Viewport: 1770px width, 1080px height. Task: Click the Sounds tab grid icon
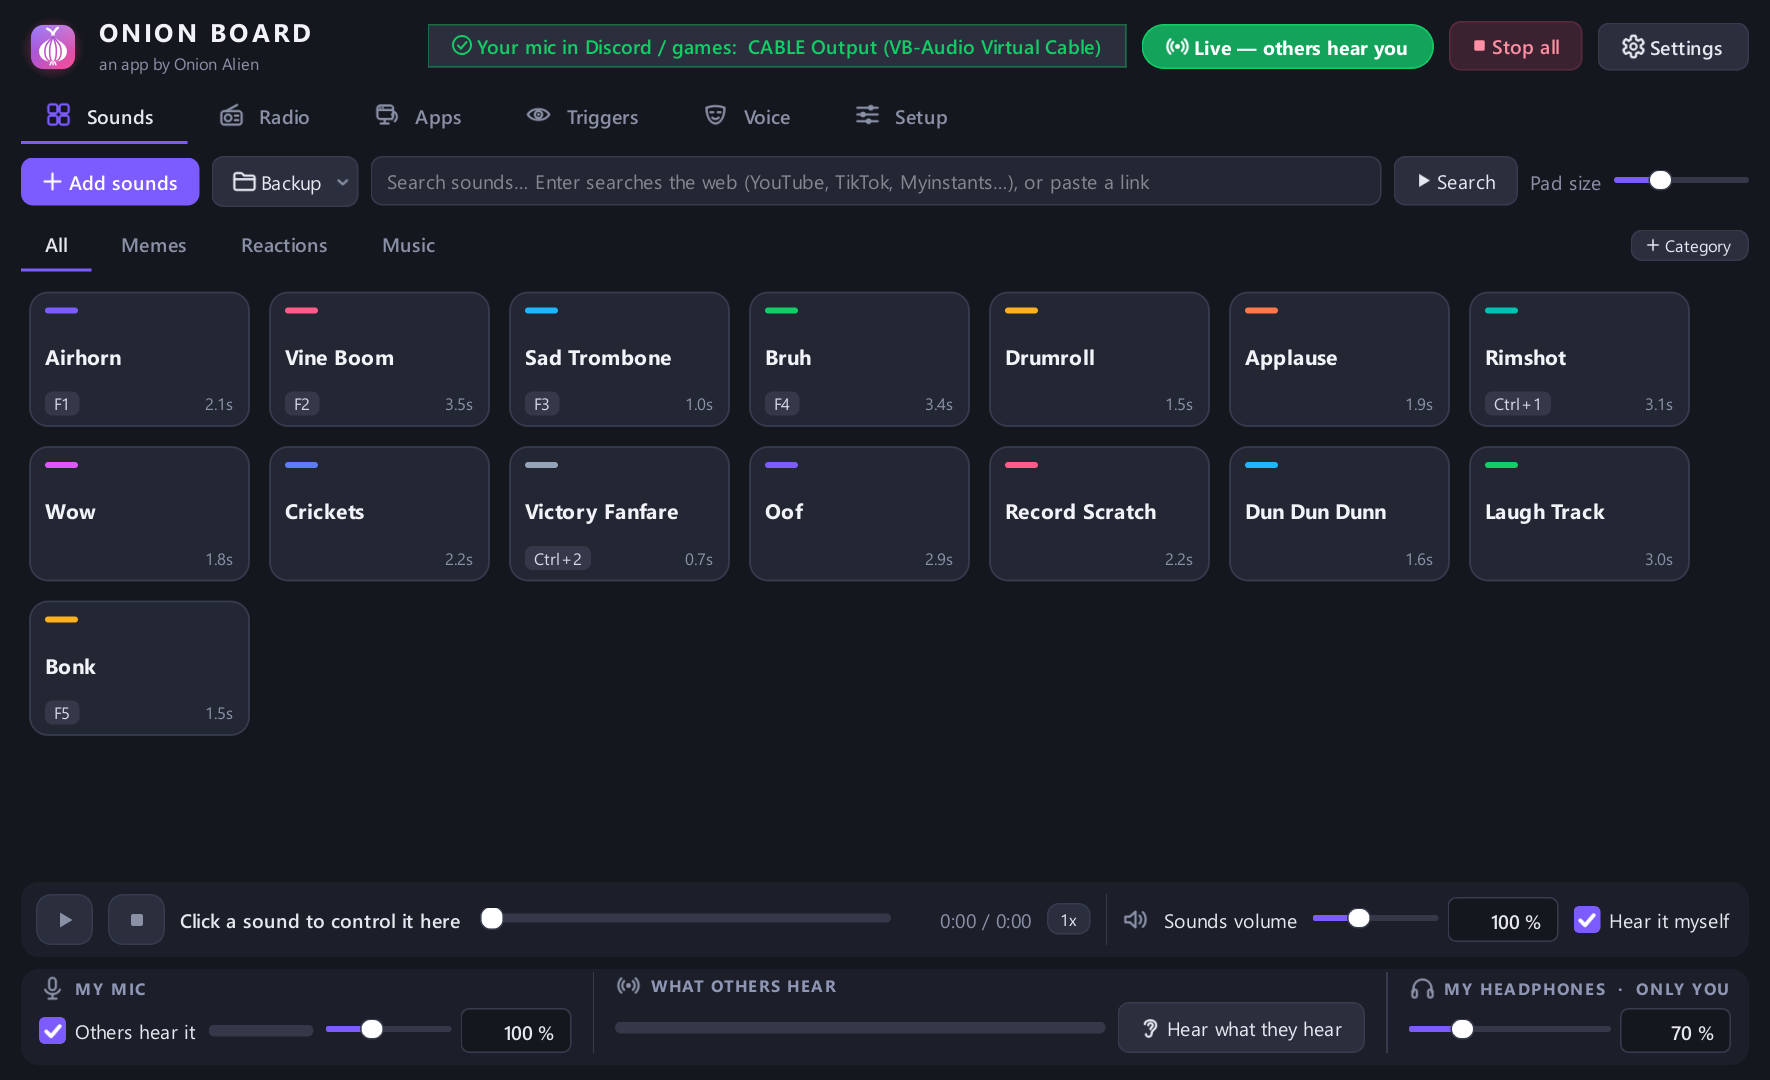pos(58,115)
